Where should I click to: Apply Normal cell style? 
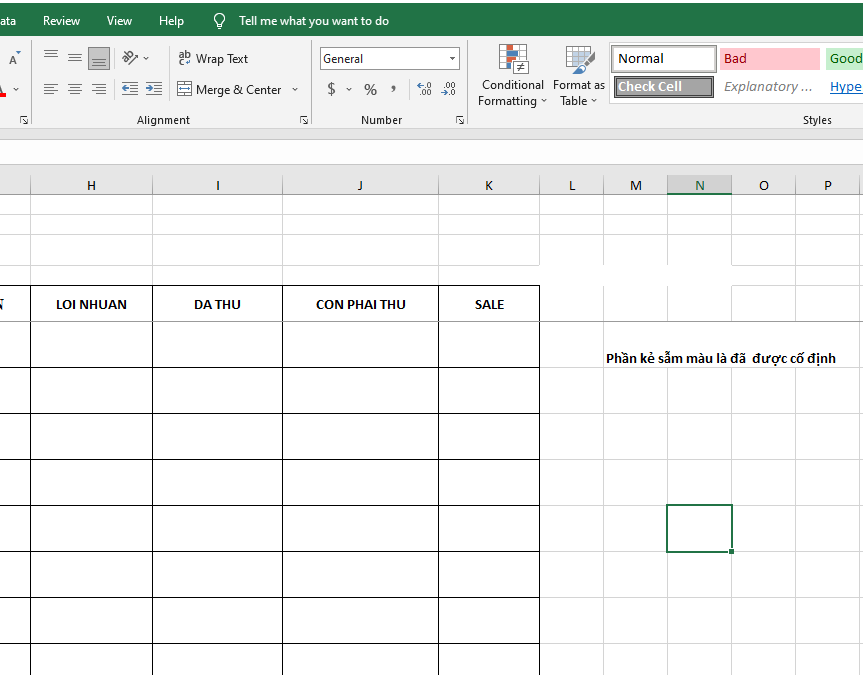pyautogui.click(x=664, y=58)
